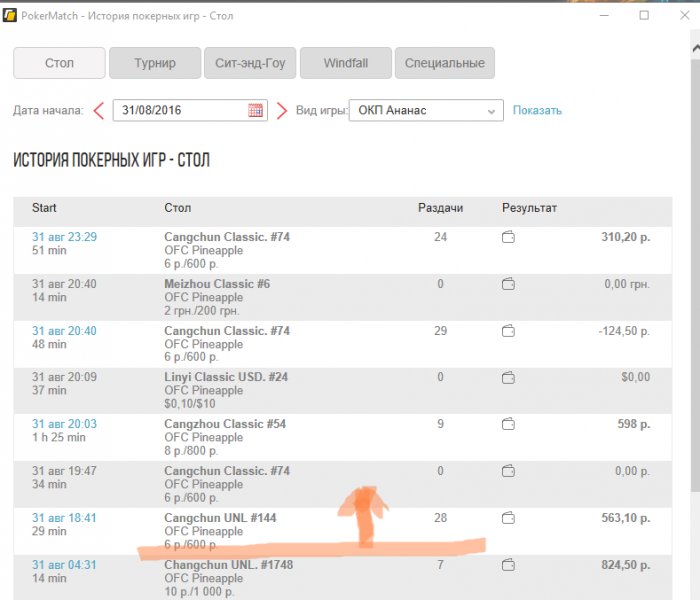
Task: Select result 598 р.
Action: [x=634, y=424]
